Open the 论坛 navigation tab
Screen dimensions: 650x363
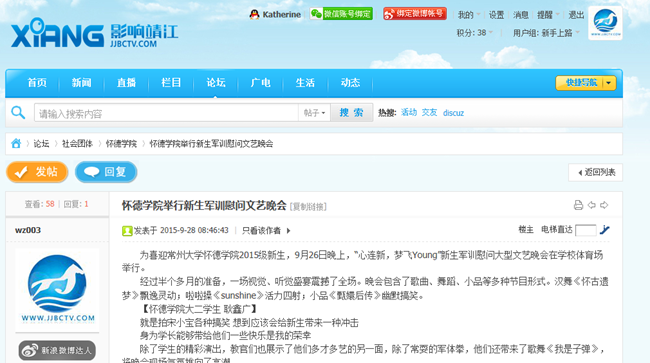216,82
